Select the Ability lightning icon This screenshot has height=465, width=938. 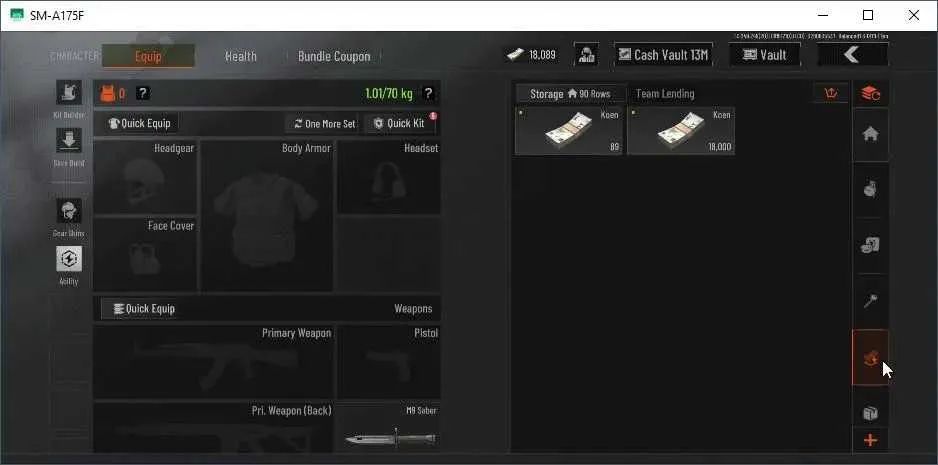(x=69, y=259)
